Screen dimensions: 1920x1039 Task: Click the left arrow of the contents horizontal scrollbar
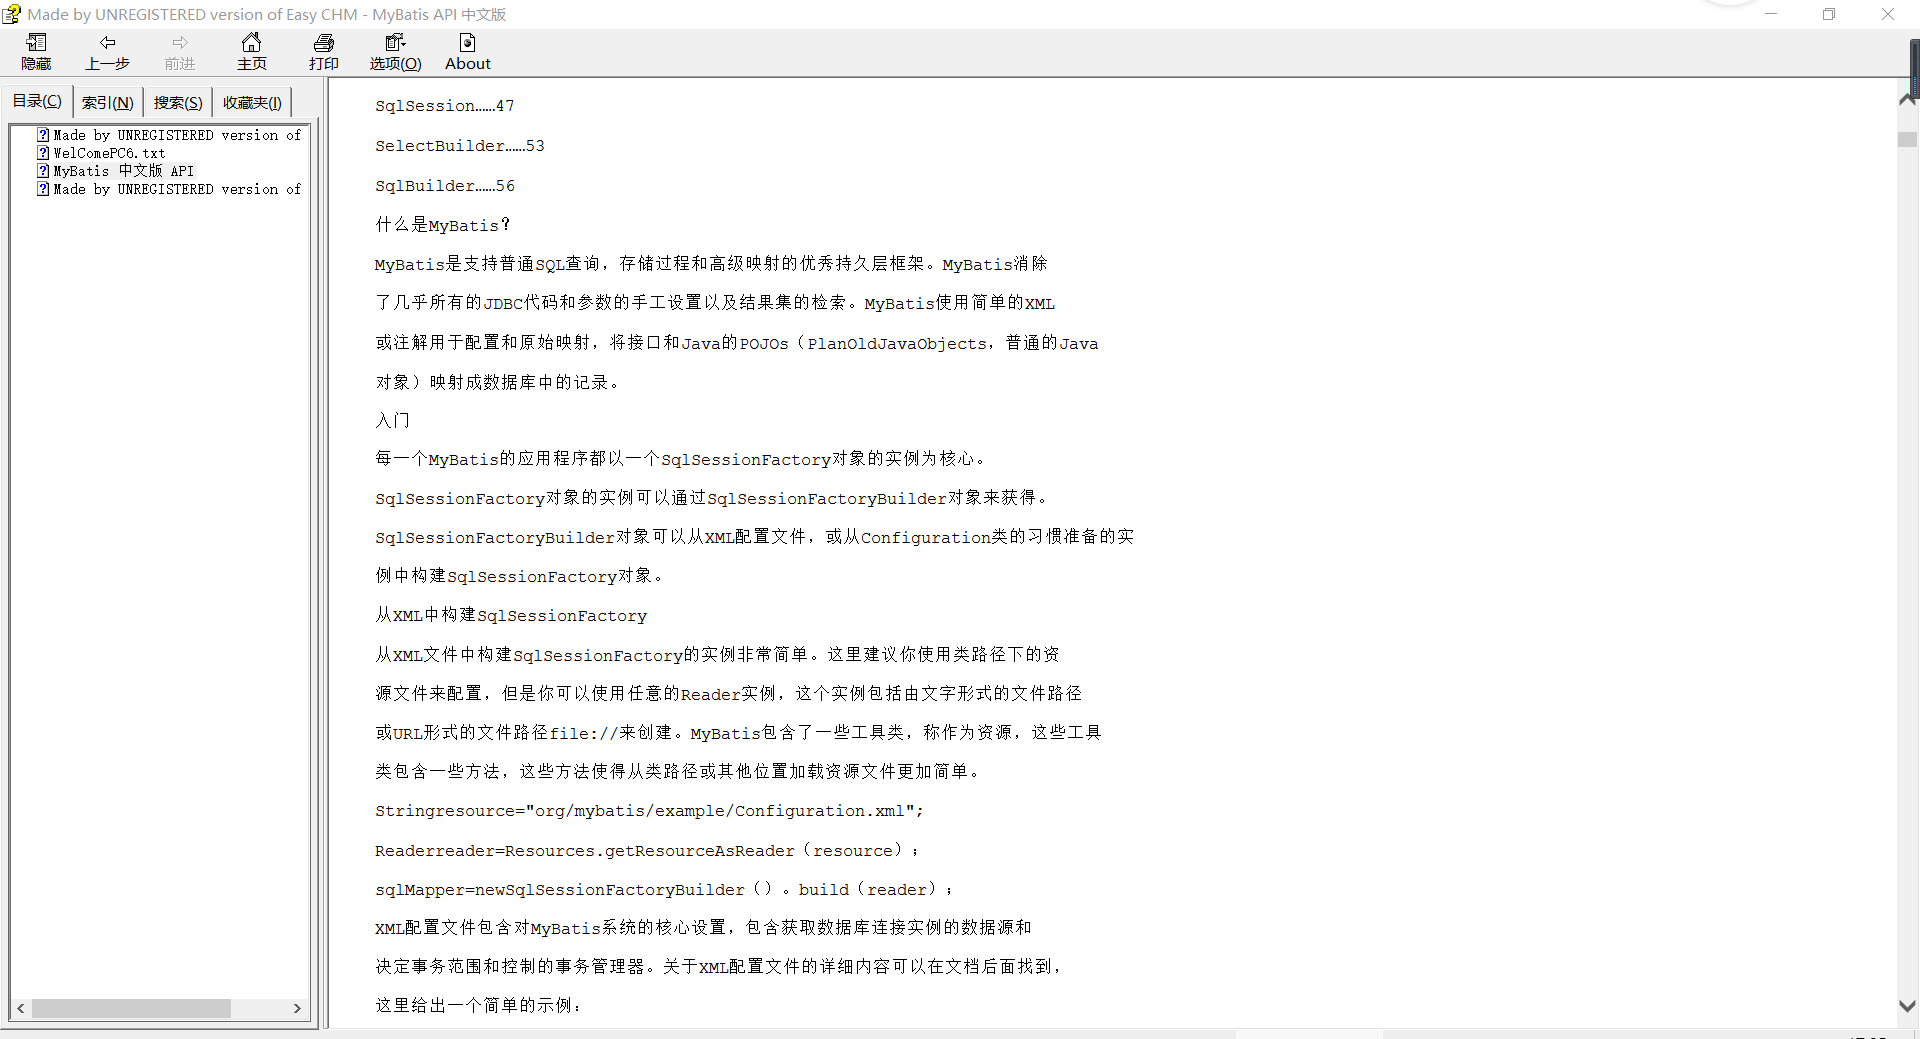point(21,1008)
